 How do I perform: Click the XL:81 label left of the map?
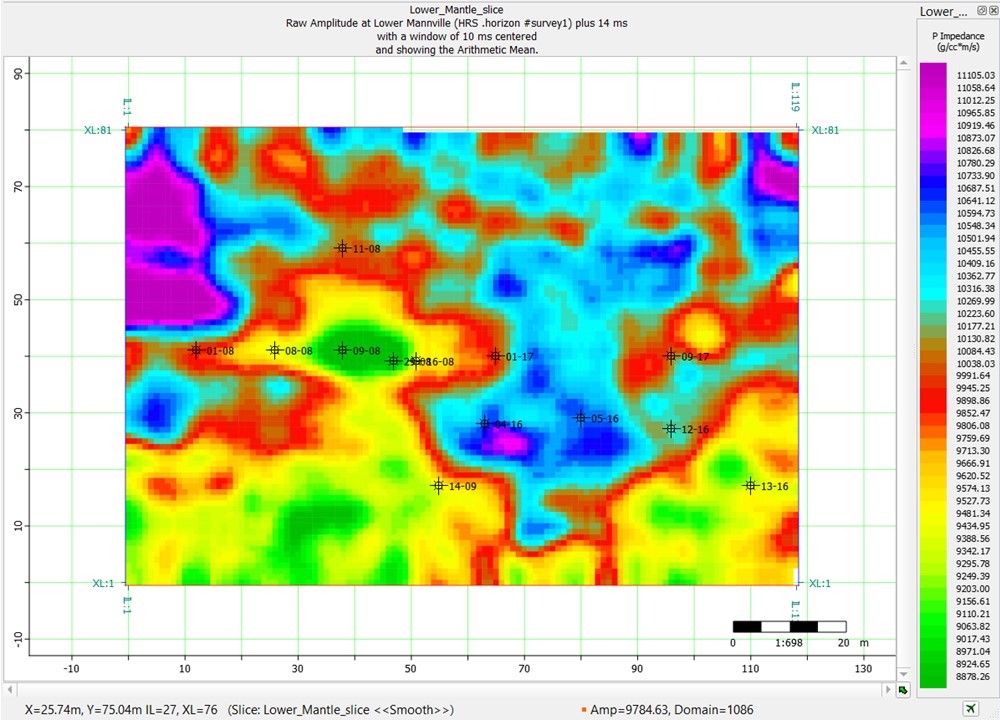point(98,130)
